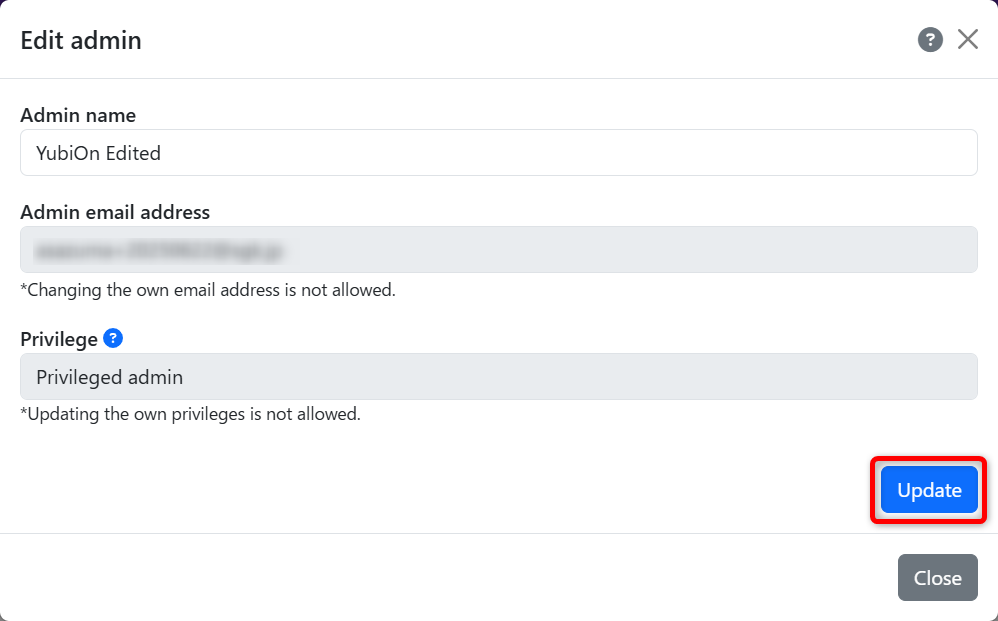This screenshot has height=621, width=998.
Task: Click blank header space right of title
Action: click(528, 39)
